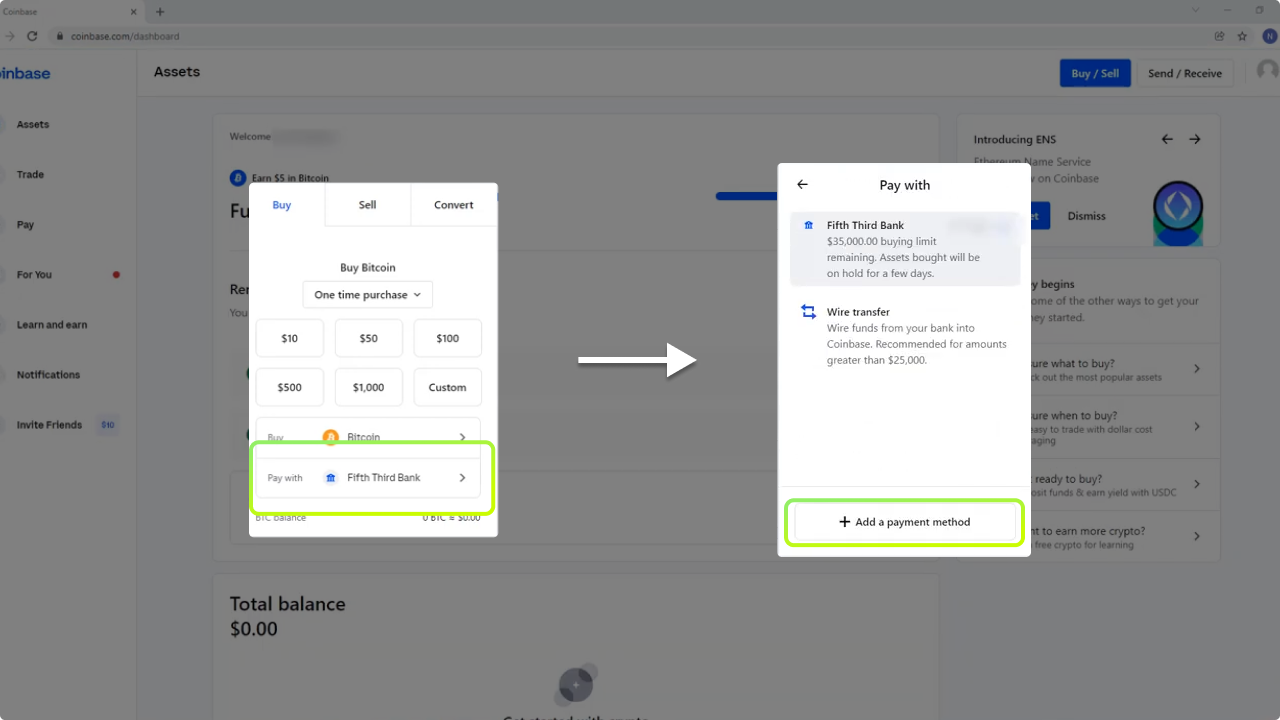Select Fifth Third Bank payment option
The image size is (1280, 720).
[904, 249]
